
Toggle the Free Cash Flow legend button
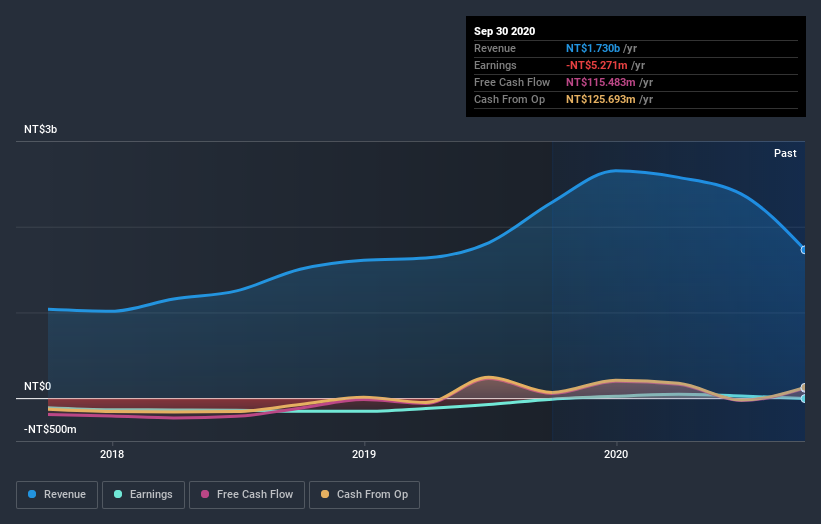click(247, 495)
